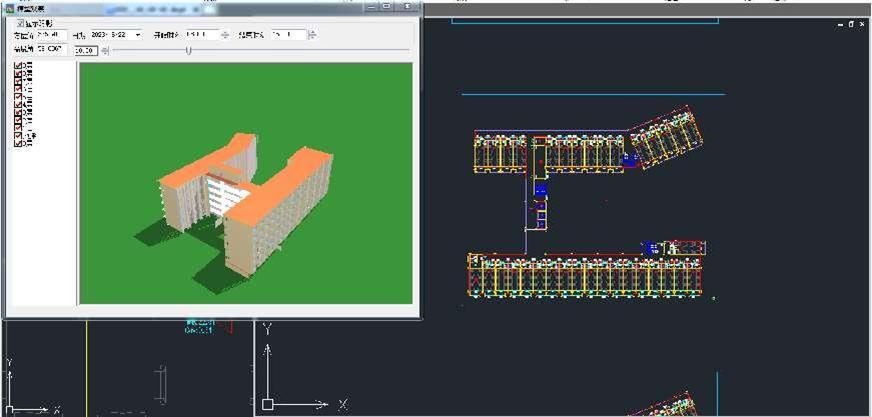Maximize the shadow model dialog window
This screenshot has width=872, height=417.
[x=386, y=6]
